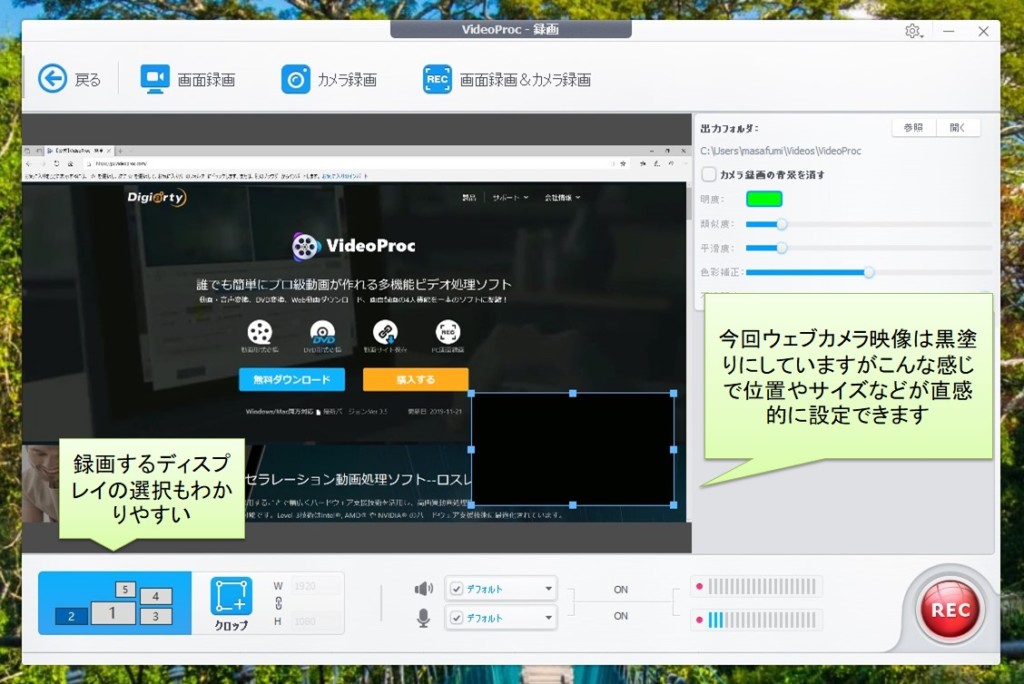This screenshot has width=1024, height=684.
Task: Select display 2 in monitor selector
Action: click(x=71, y=615)
